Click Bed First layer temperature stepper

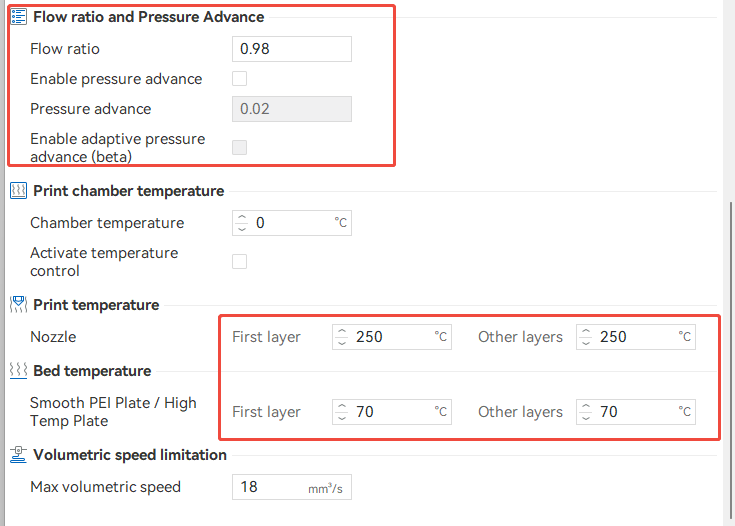click(342, 411)
